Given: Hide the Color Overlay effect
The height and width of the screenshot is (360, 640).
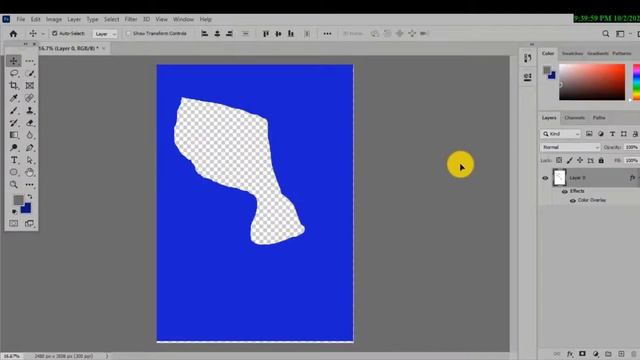Looking at the screenshot, I should click(573, 200).
